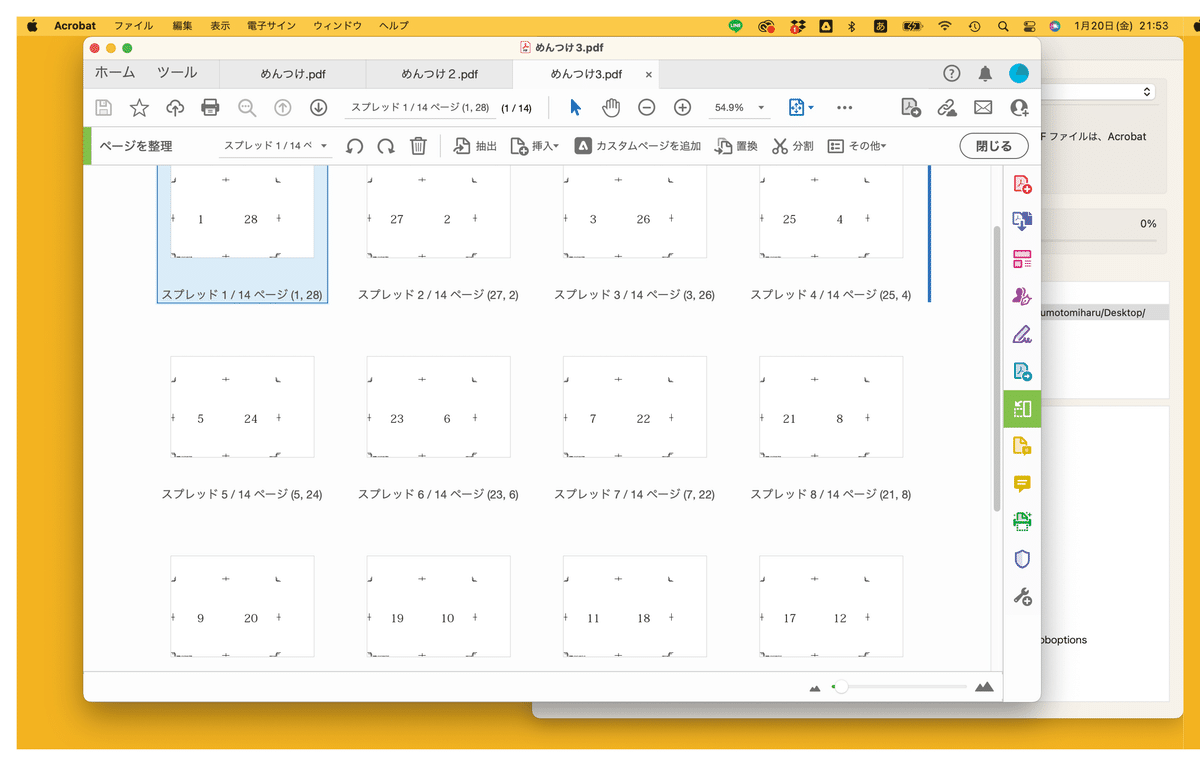Open the ファイル menu in menu bar

coord(133,25)
